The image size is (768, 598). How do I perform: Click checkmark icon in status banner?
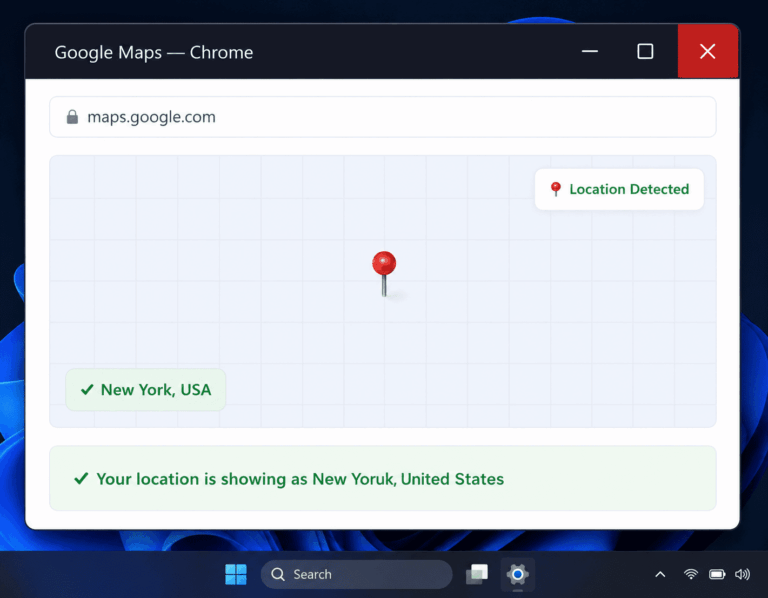coord(81,478)
